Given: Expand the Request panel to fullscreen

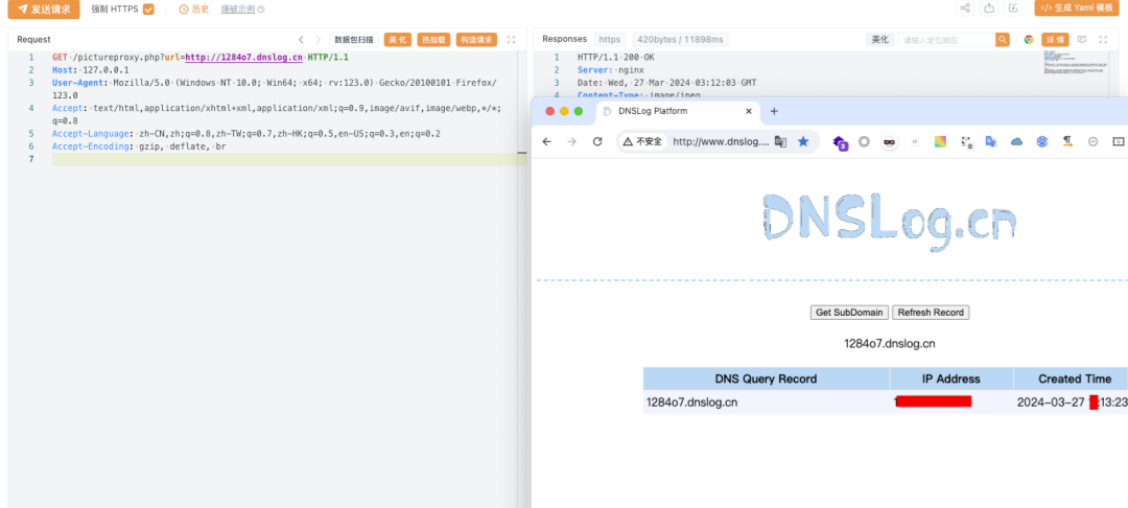Looking at the screenshot, I should [511, 40].
